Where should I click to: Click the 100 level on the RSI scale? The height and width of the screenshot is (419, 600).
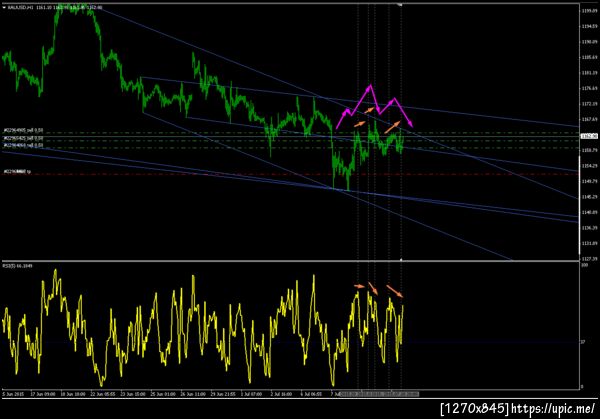[x=584, y=265]
